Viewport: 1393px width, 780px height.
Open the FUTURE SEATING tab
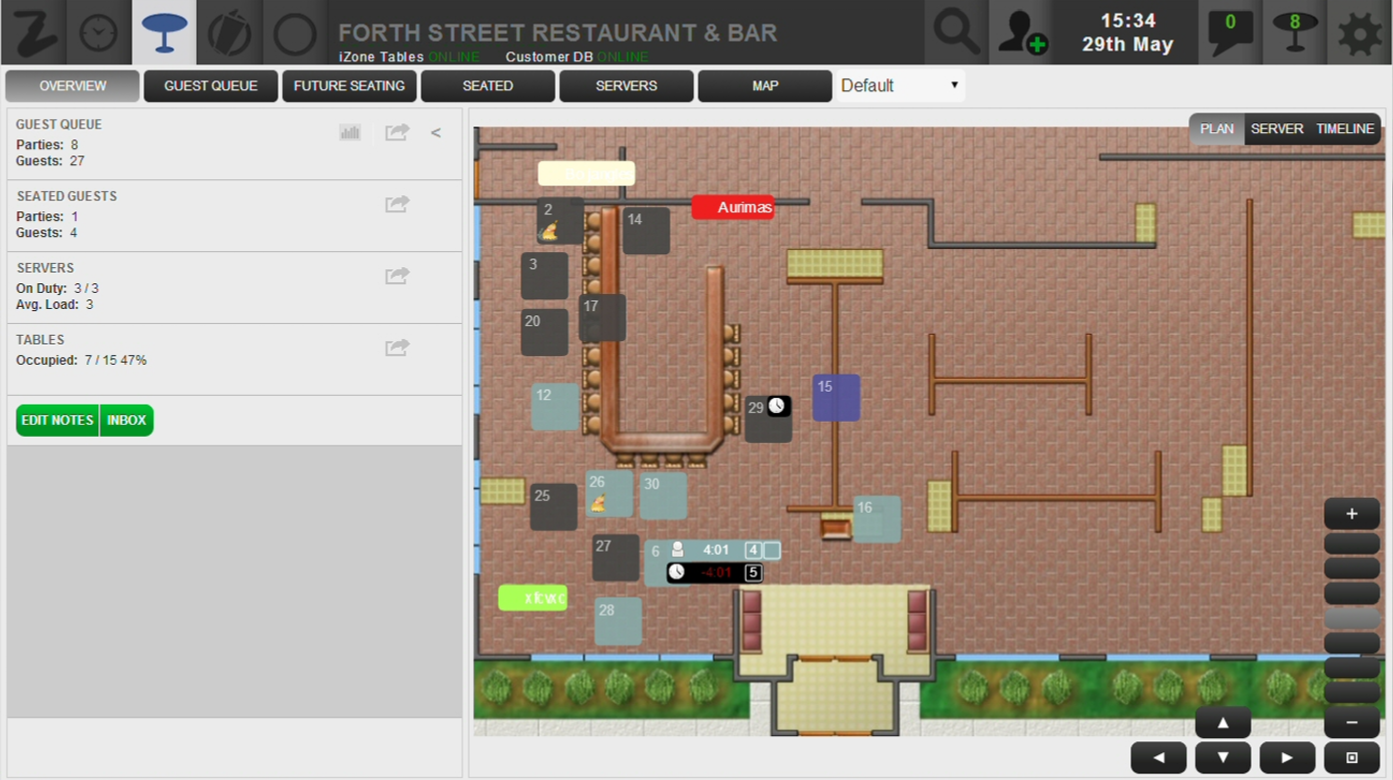tap(349, 86)
